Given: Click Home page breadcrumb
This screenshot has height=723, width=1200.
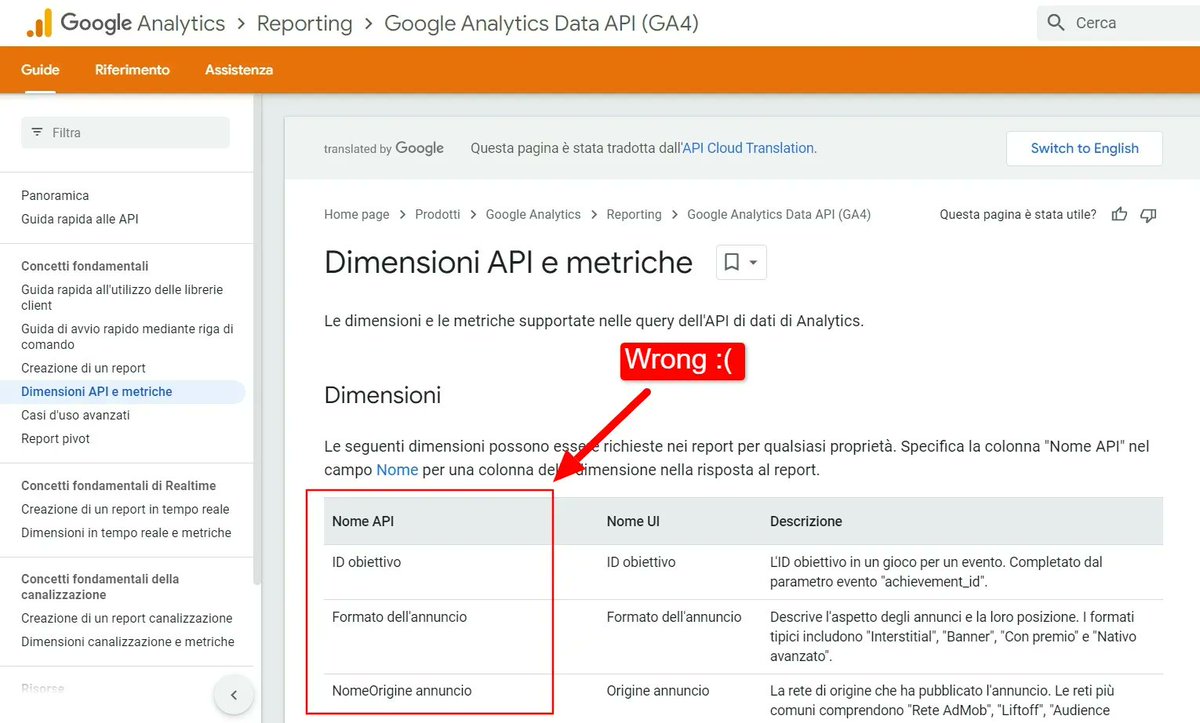Looking at the screenshot, I should 357,214.
